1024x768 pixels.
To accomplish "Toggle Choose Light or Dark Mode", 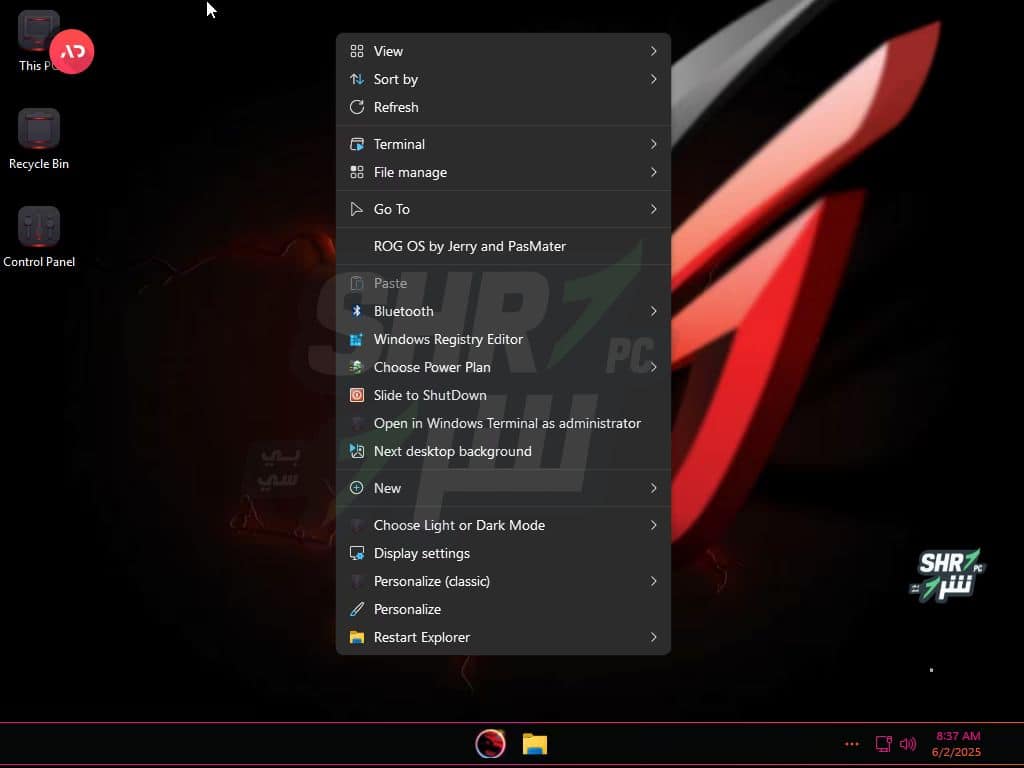I will click(x=459, y=525).
